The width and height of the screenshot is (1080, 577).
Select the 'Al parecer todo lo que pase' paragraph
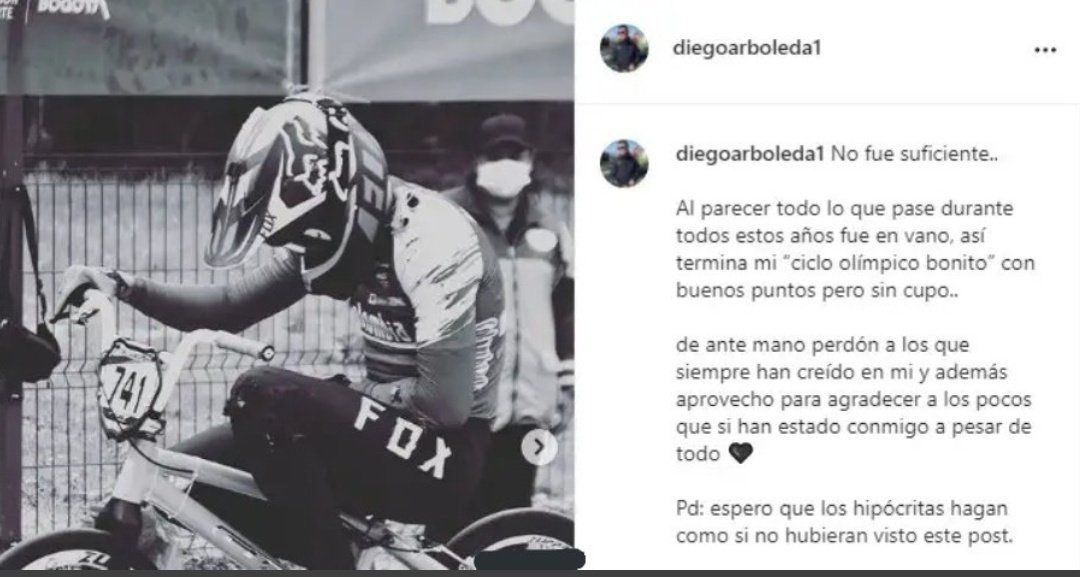click(x=855, y=249)
